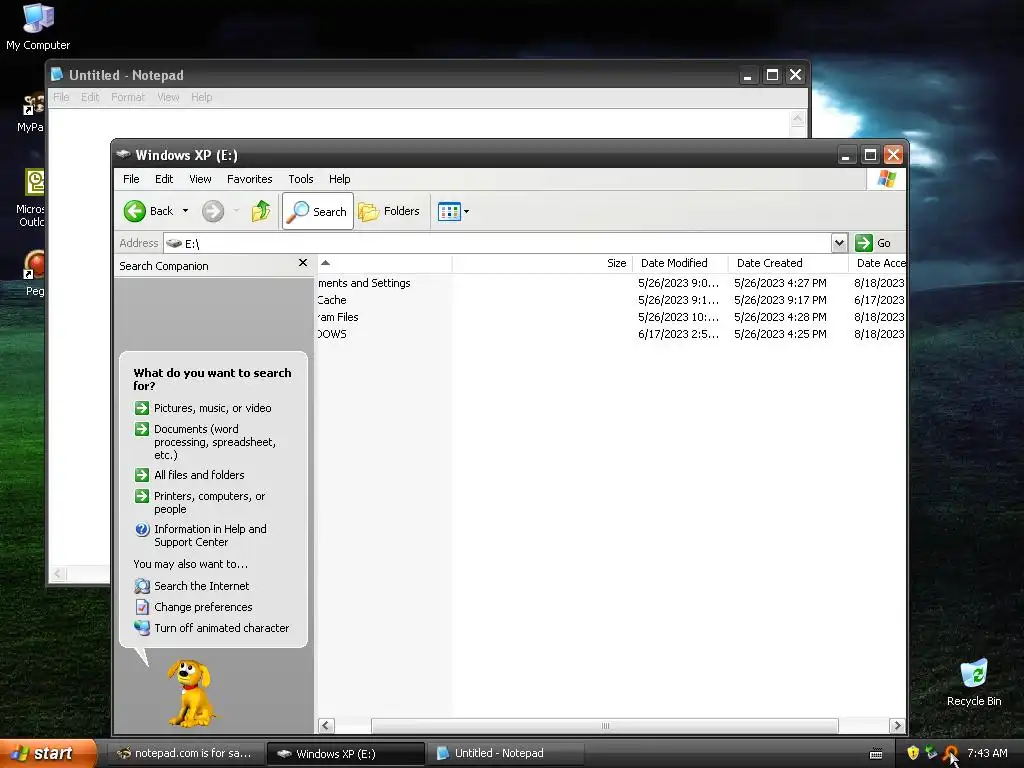Select the WINDOWS folder row
Viewport: 1024px width, 768px height.
click(332, 334)
